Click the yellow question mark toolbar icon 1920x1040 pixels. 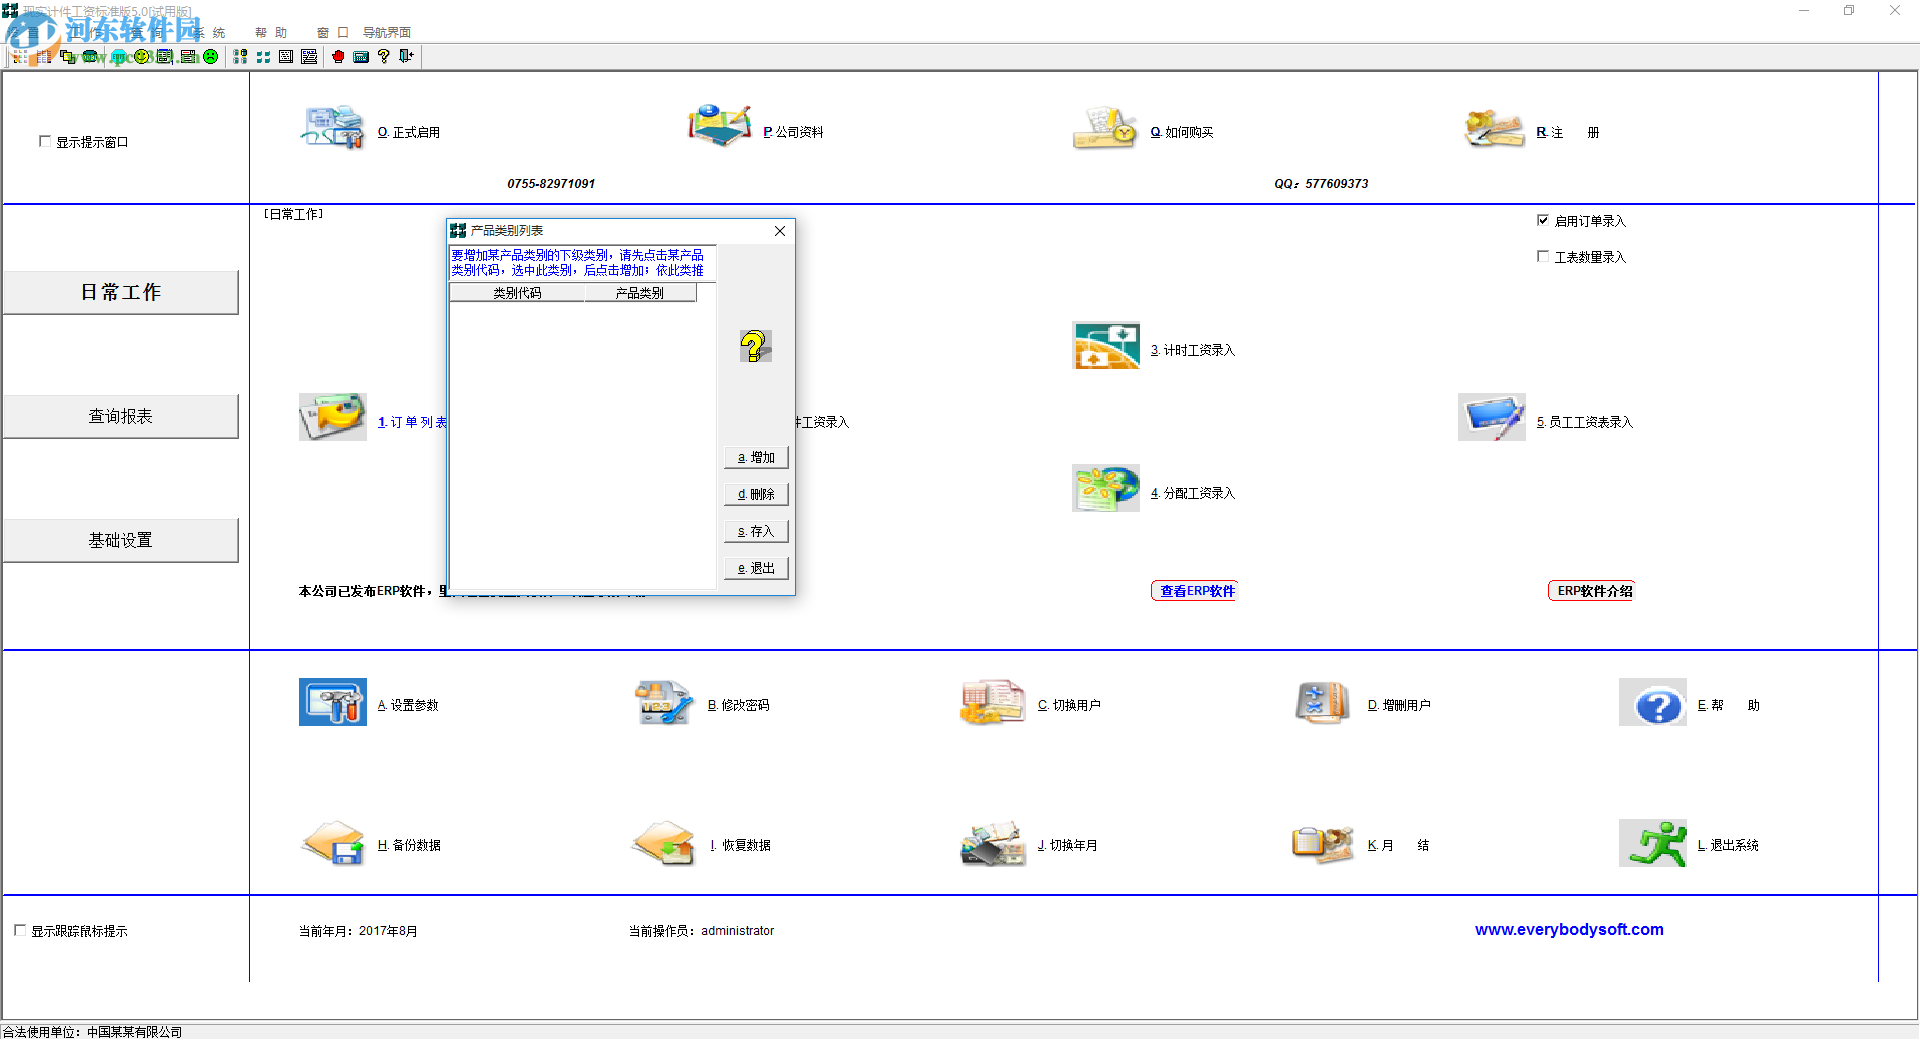pyautogui.click(x=383, y=57)
